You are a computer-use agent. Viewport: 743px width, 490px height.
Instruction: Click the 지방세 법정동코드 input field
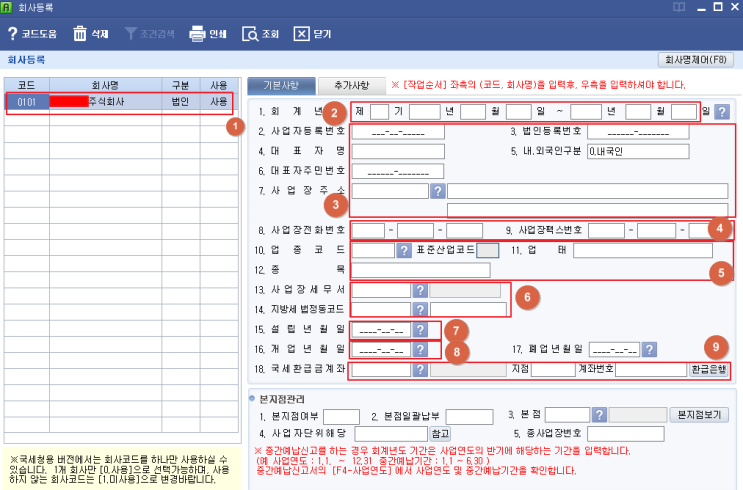(x=381, y=309)
